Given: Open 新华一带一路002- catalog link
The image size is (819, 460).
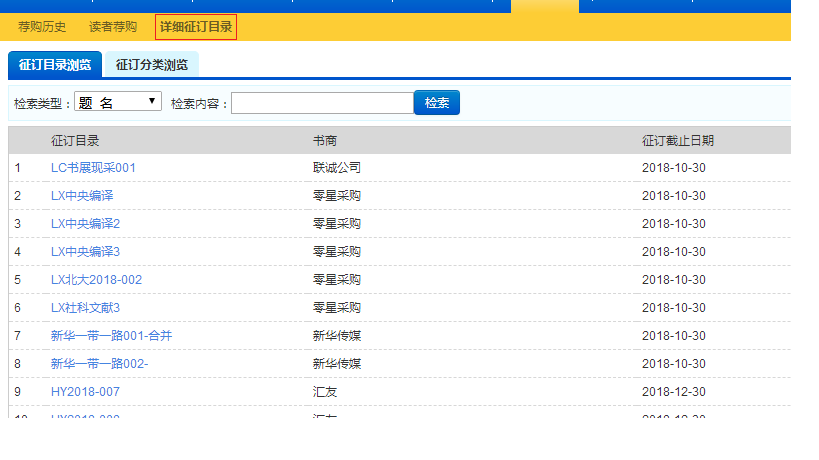Looking at the screenshot, I should 99,364.
